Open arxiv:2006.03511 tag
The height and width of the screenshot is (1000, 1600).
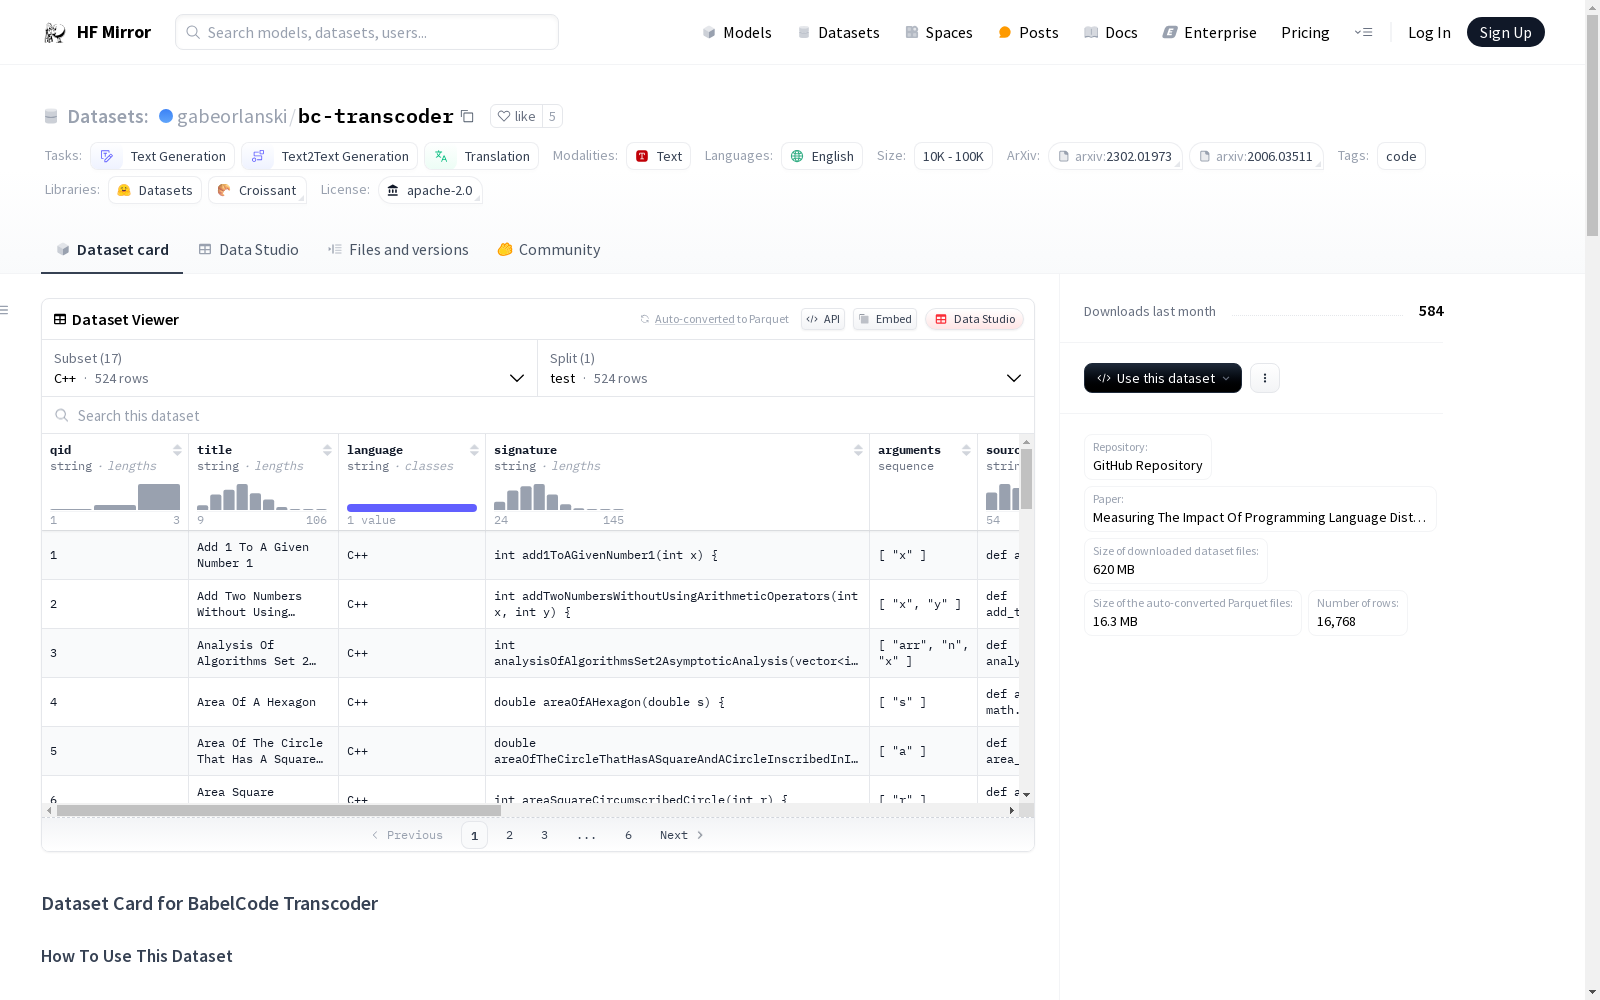(1256, 156)
